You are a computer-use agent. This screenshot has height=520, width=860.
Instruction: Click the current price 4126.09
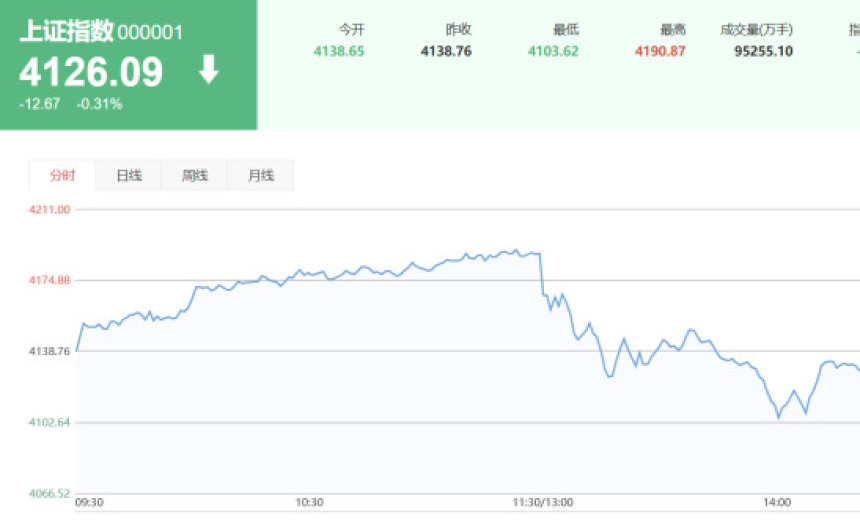point(91,72)
